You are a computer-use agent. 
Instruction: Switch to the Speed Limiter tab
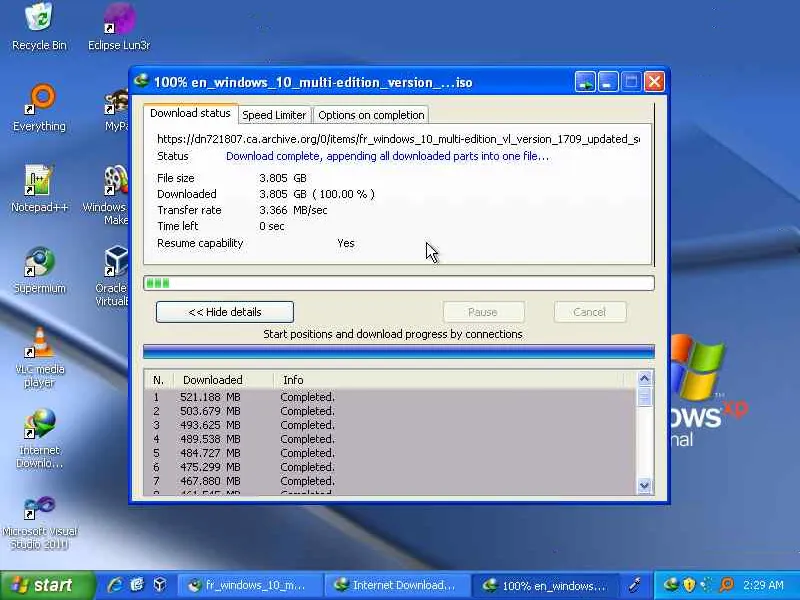click(274, 115)
